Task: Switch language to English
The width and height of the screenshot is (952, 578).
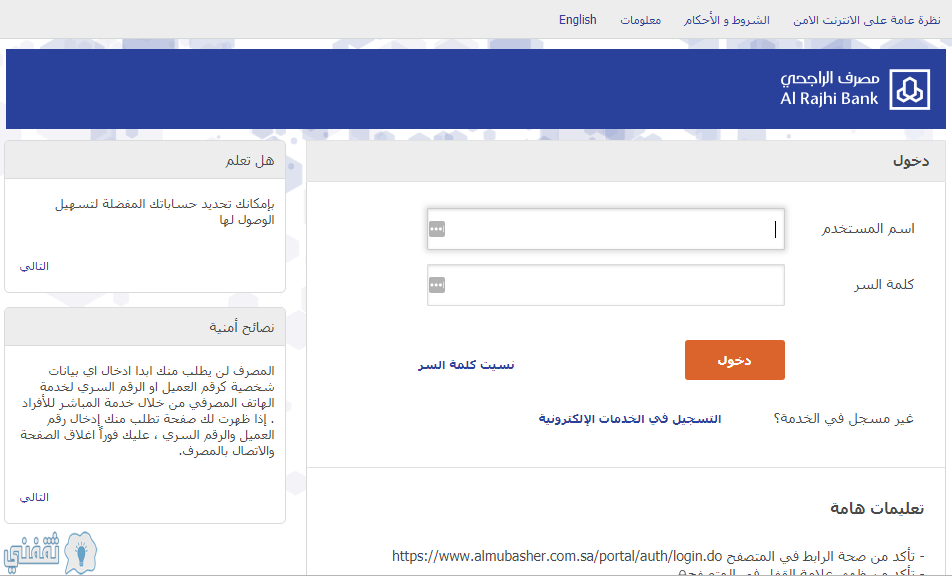Action: pos(577,20)
